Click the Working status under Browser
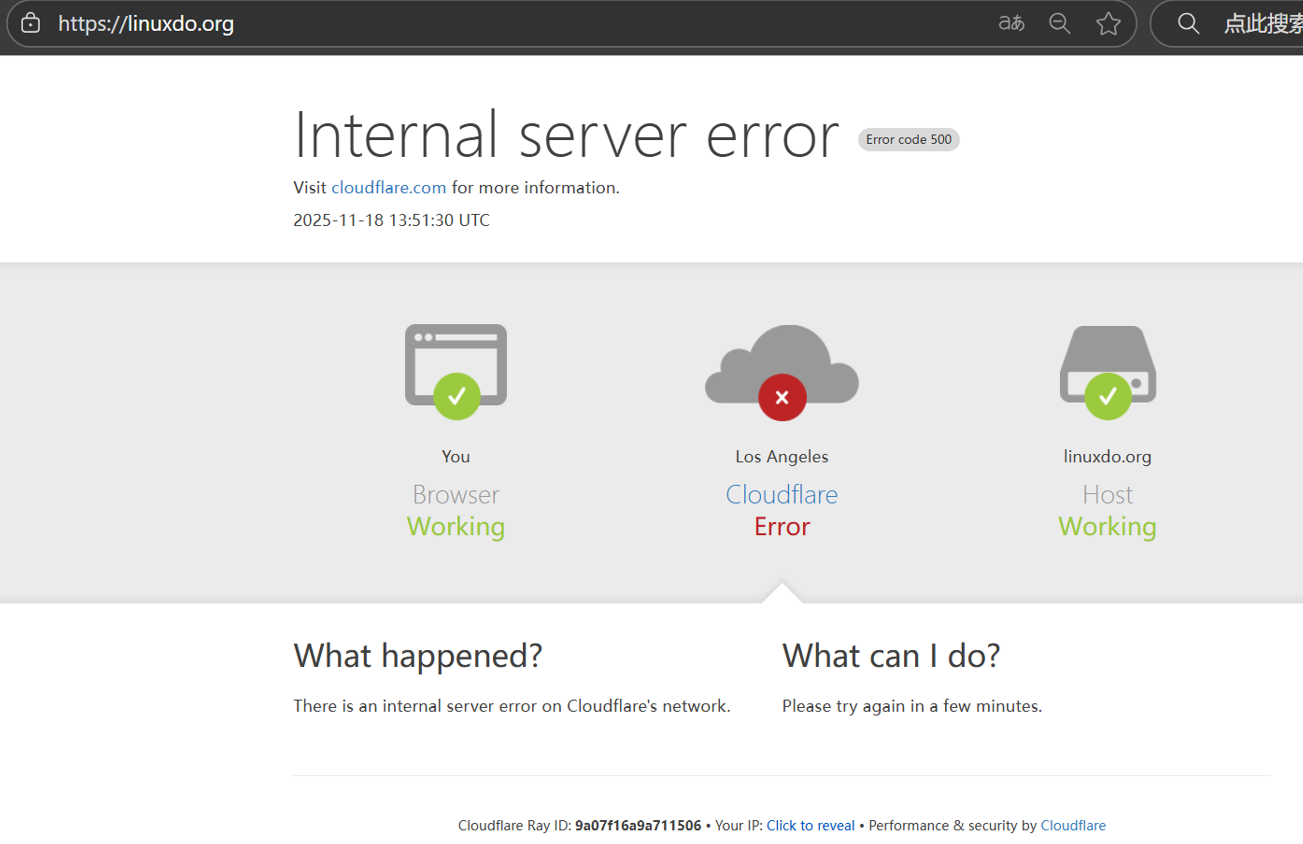 [x=456, y=526]
